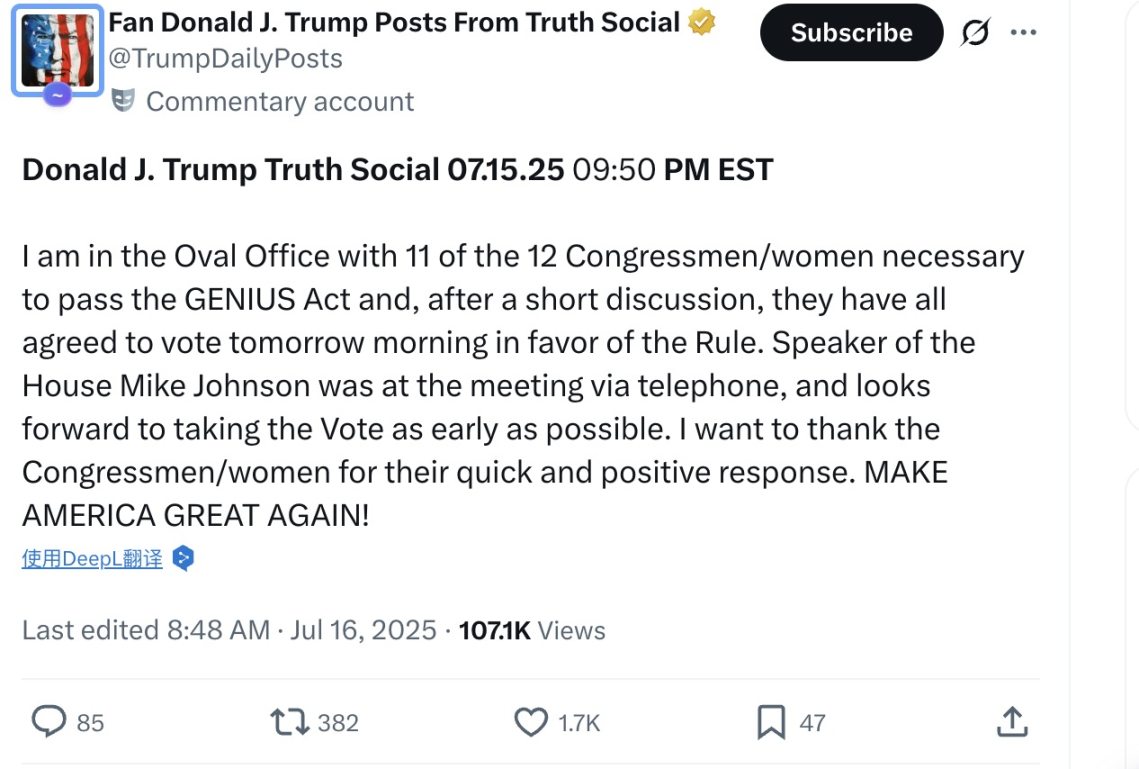Open the account's profile avatar picture
The height and width of the screenshot is (769, 1139).
[57, 48]
